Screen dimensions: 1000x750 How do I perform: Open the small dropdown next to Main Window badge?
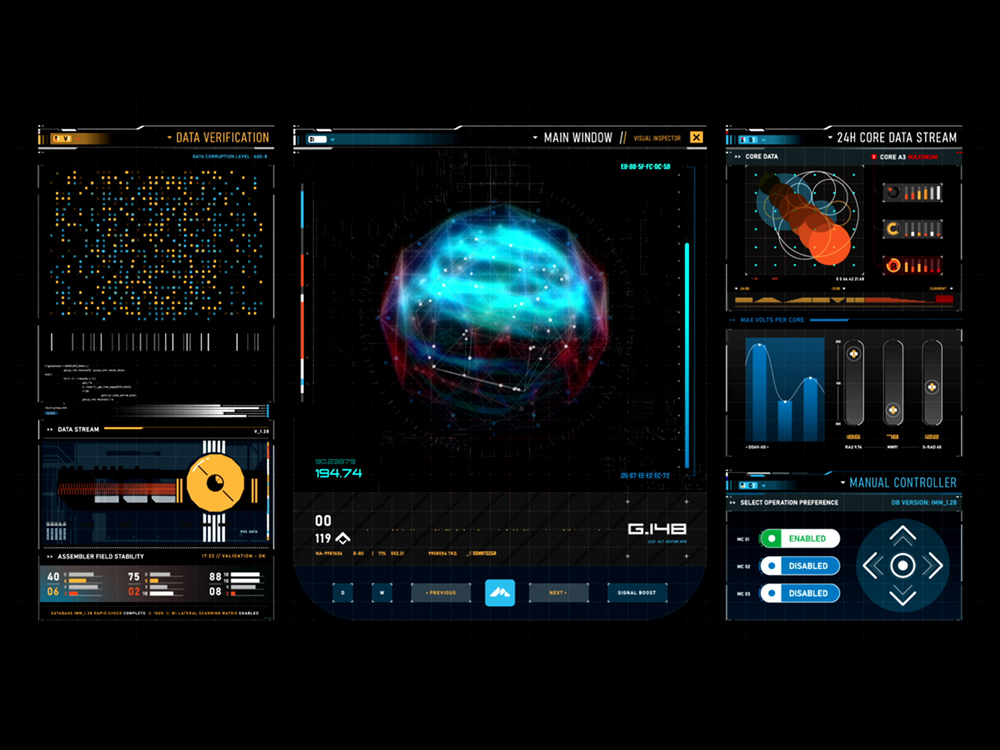tap(332, 139)
